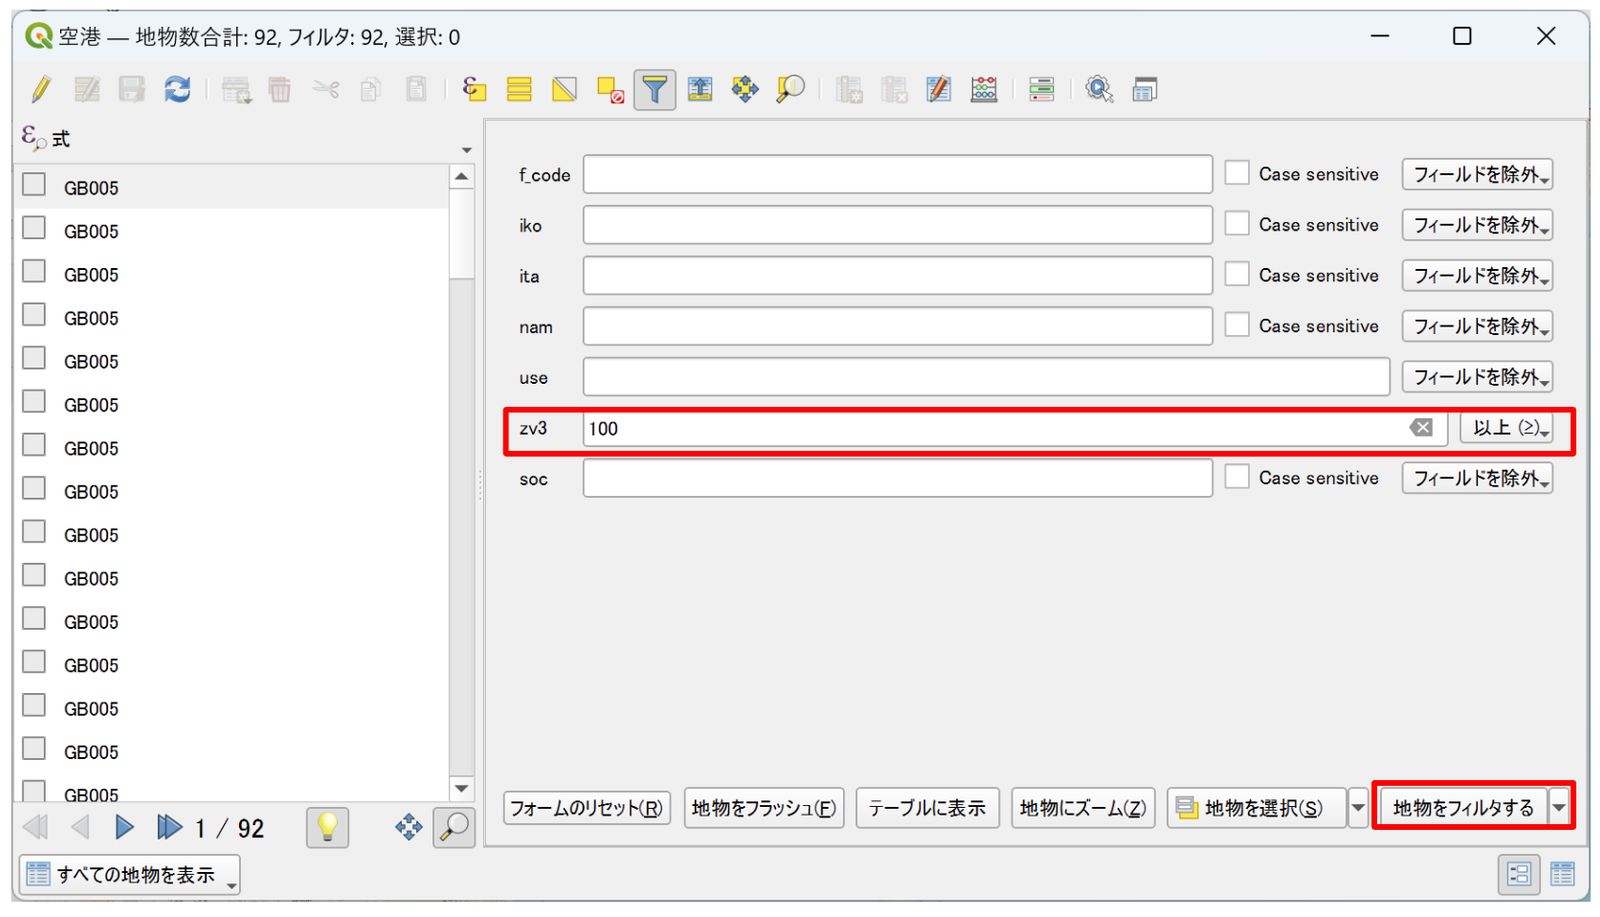This screenshot has width=1600, height=917.
Task: Click the deselect all features icon
Action: click(610, 90)
